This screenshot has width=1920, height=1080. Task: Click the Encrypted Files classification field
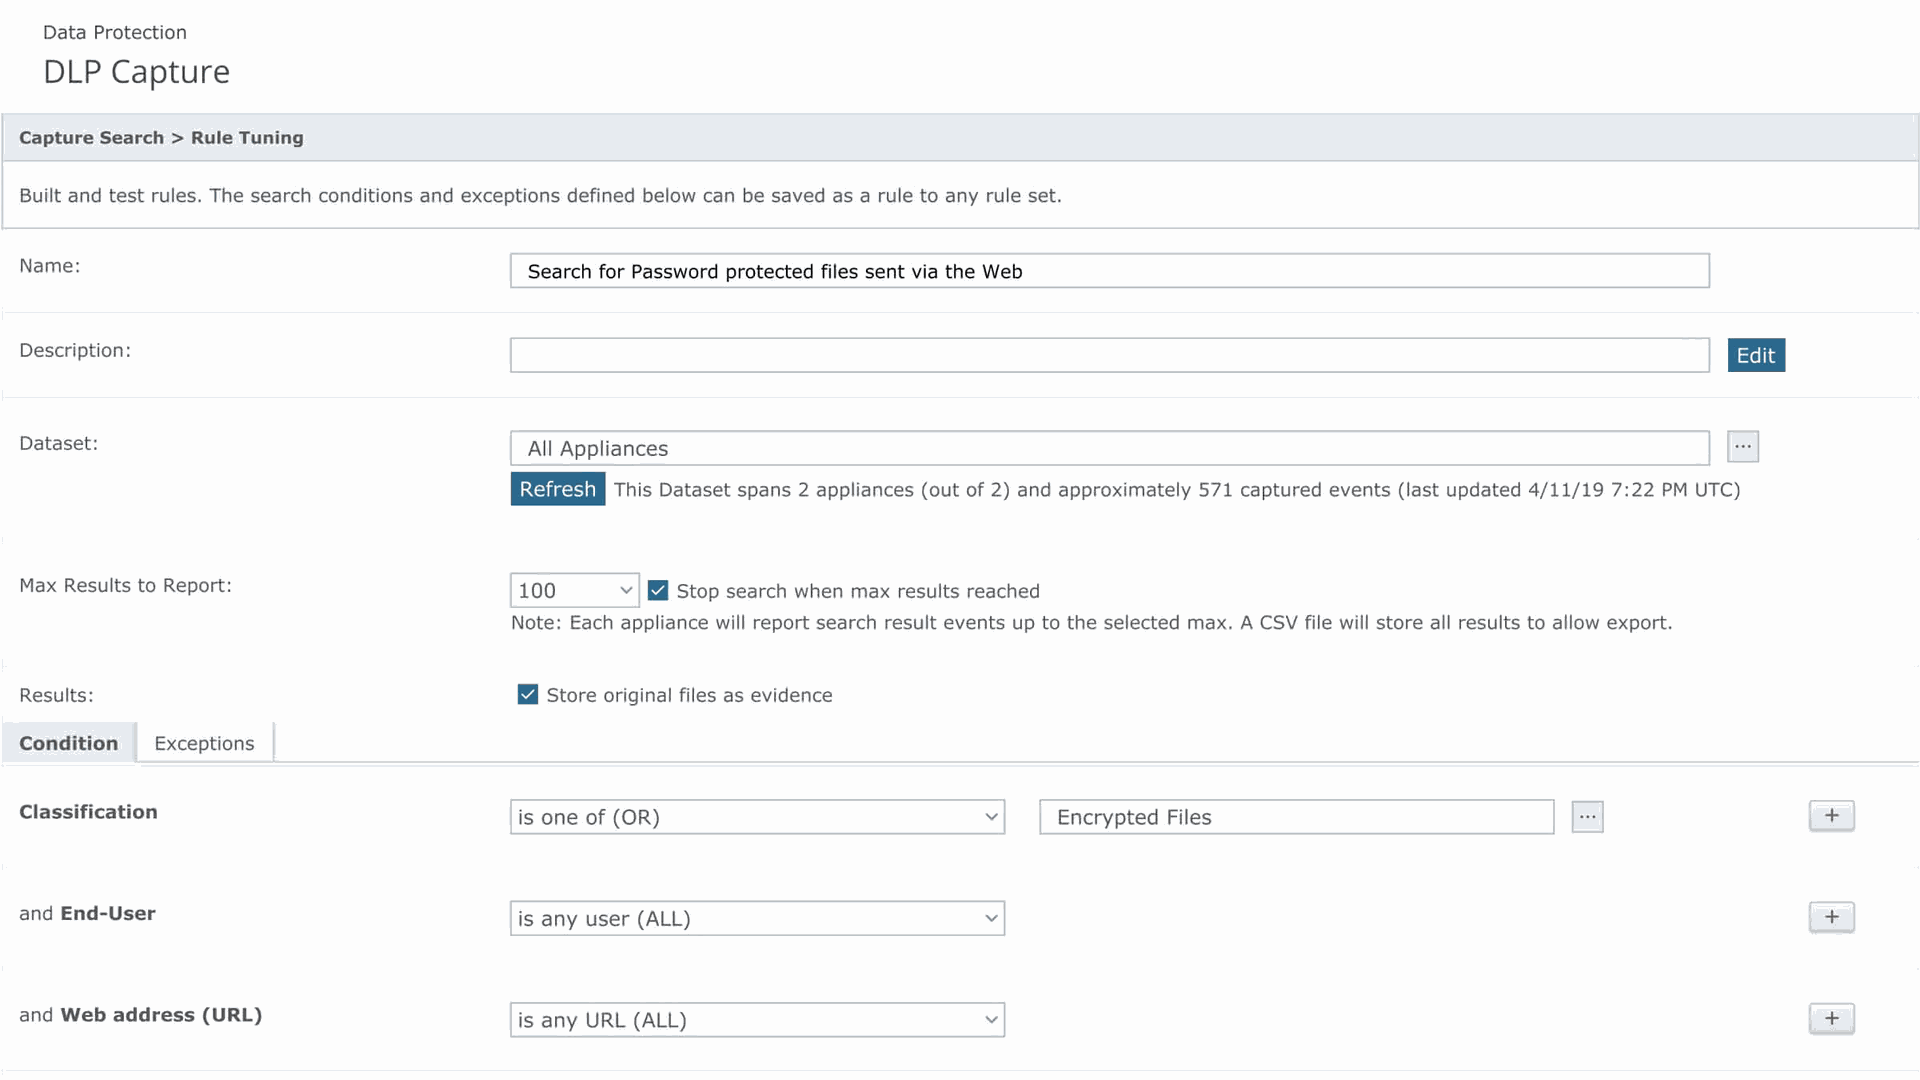pyautogui.click(x=1296, y=817)
